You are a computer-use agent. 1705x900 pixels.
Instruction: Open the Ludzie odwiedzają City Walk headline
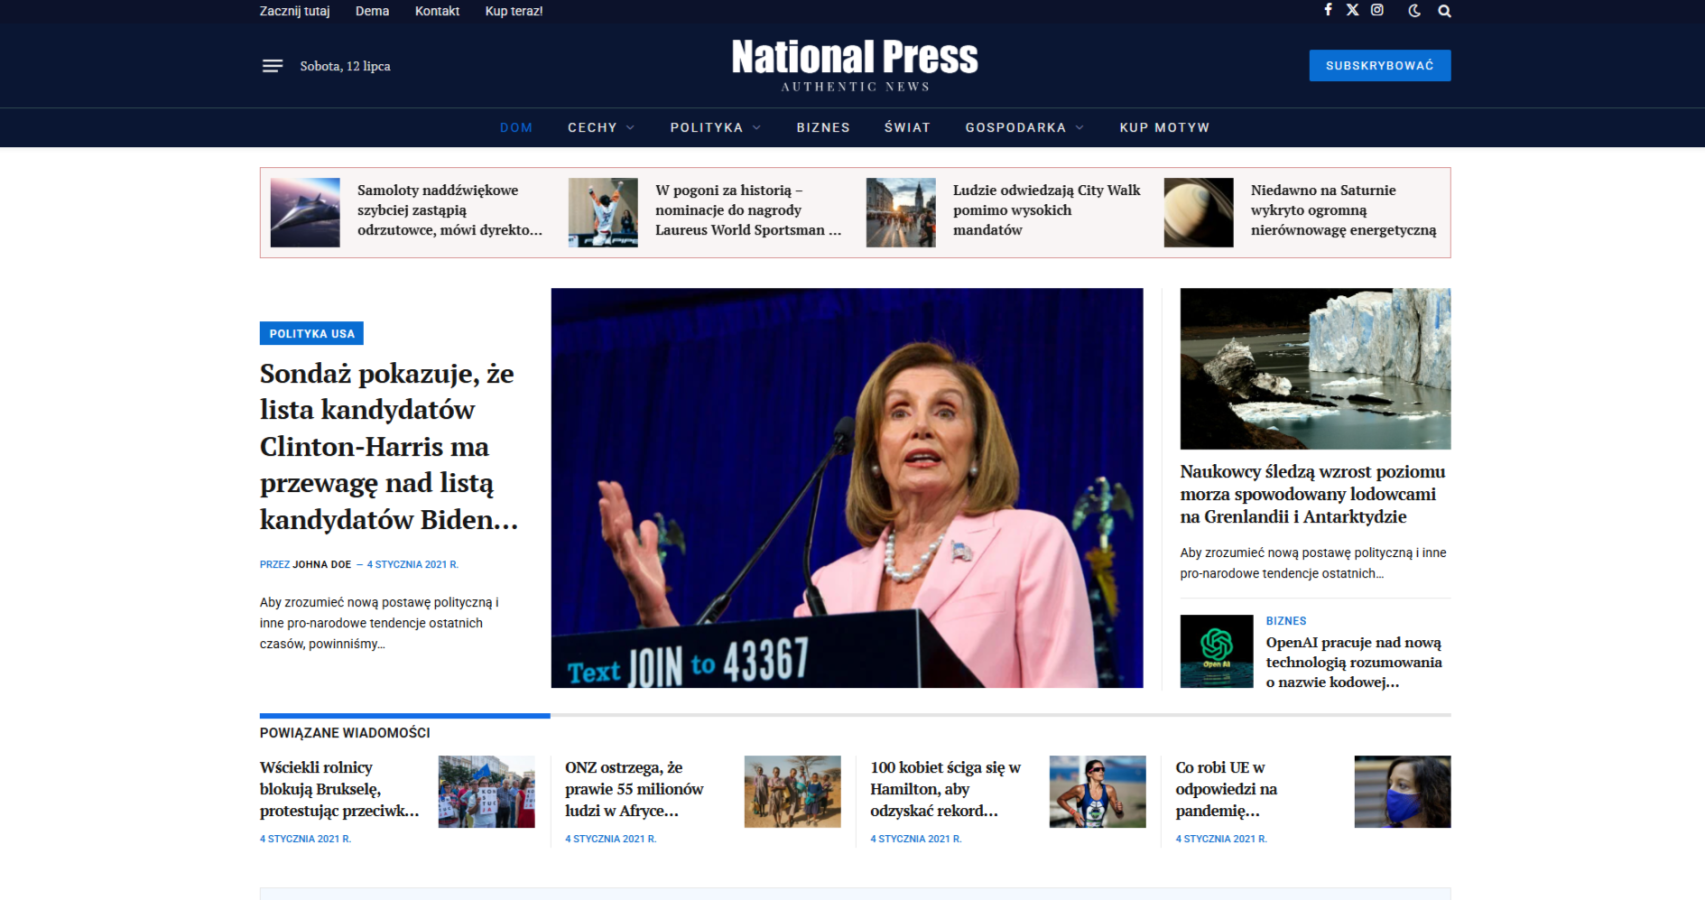[1046, 210]
